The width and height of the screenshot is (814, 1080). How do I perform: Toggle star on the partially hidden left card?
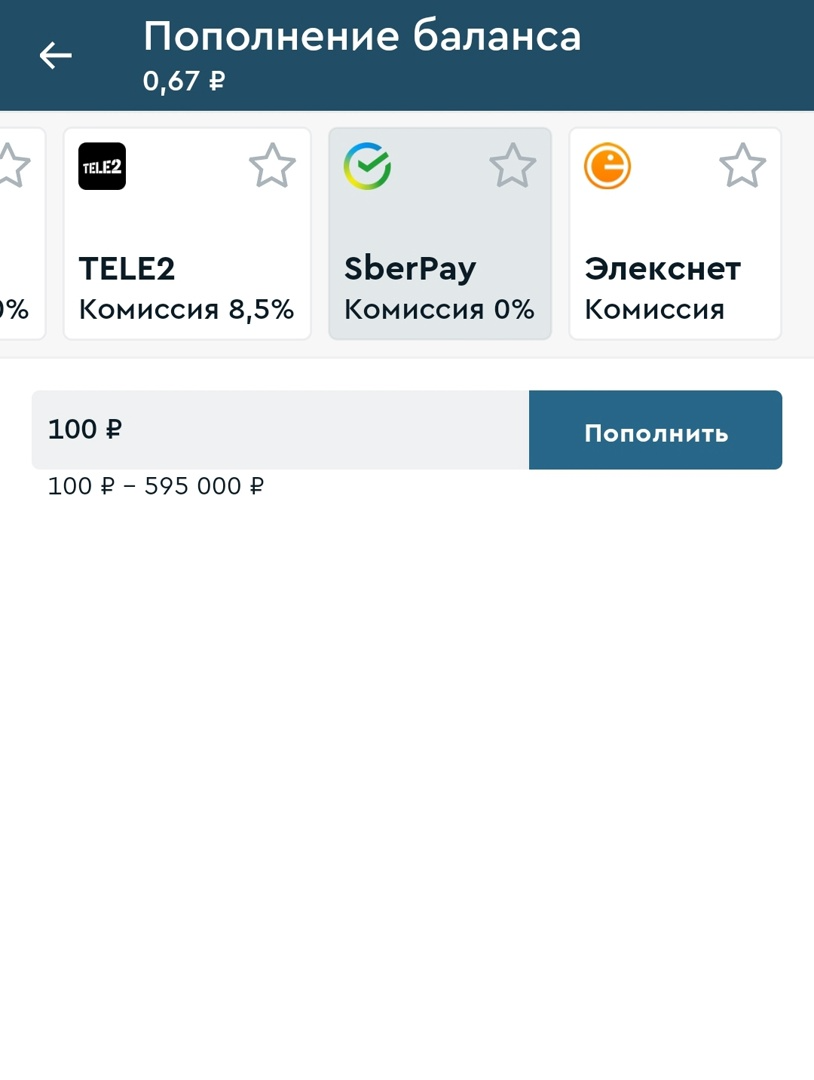(x=10, y=166)
